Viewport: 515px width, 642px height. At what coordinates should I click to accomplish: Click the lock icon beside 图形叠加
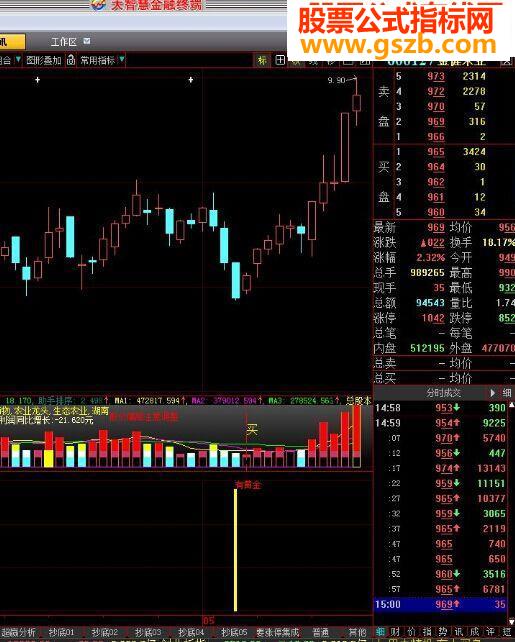point(71,61)
